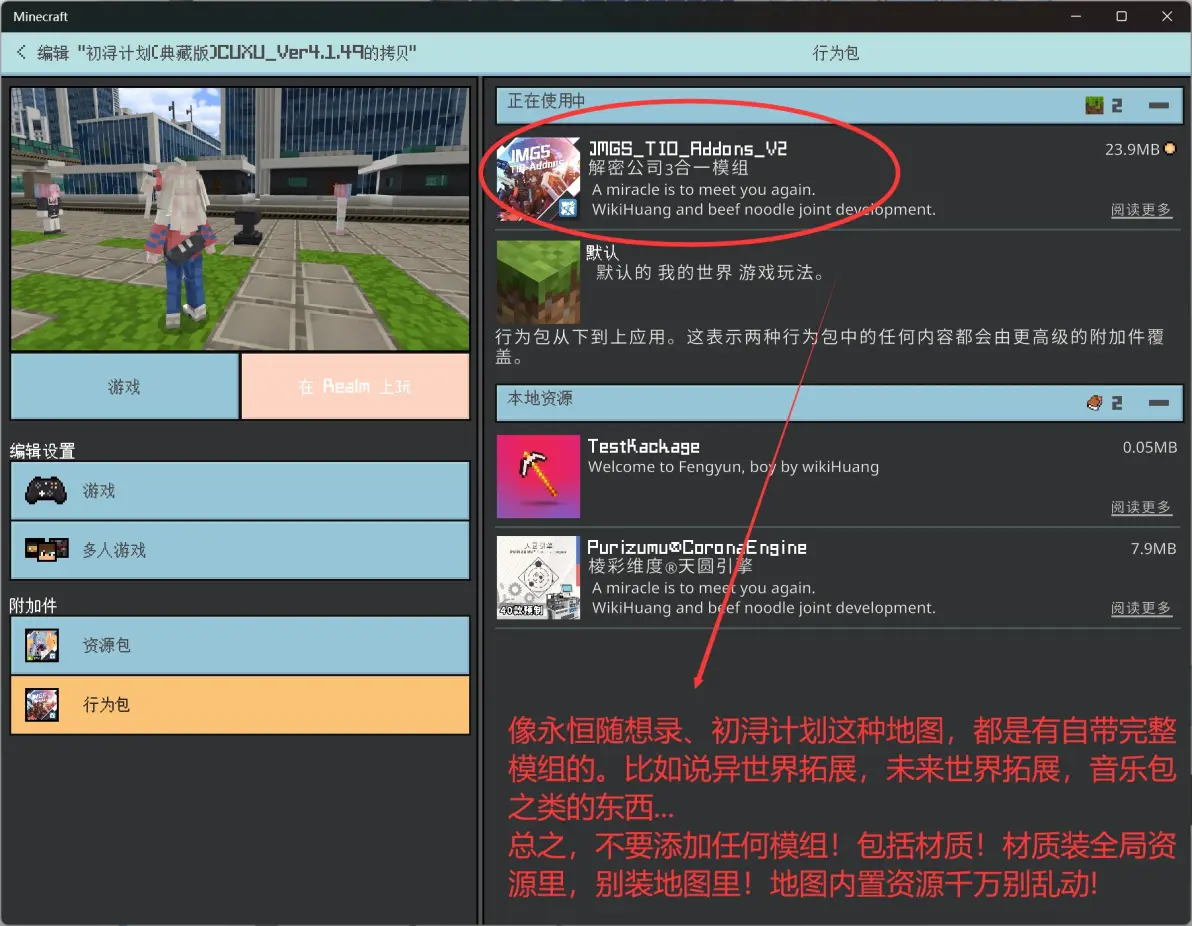Click the 解密公司3合一模组 subtitle
This screenshot has height=926, width=1192.
pyautogui.click(x=668, y=168)
